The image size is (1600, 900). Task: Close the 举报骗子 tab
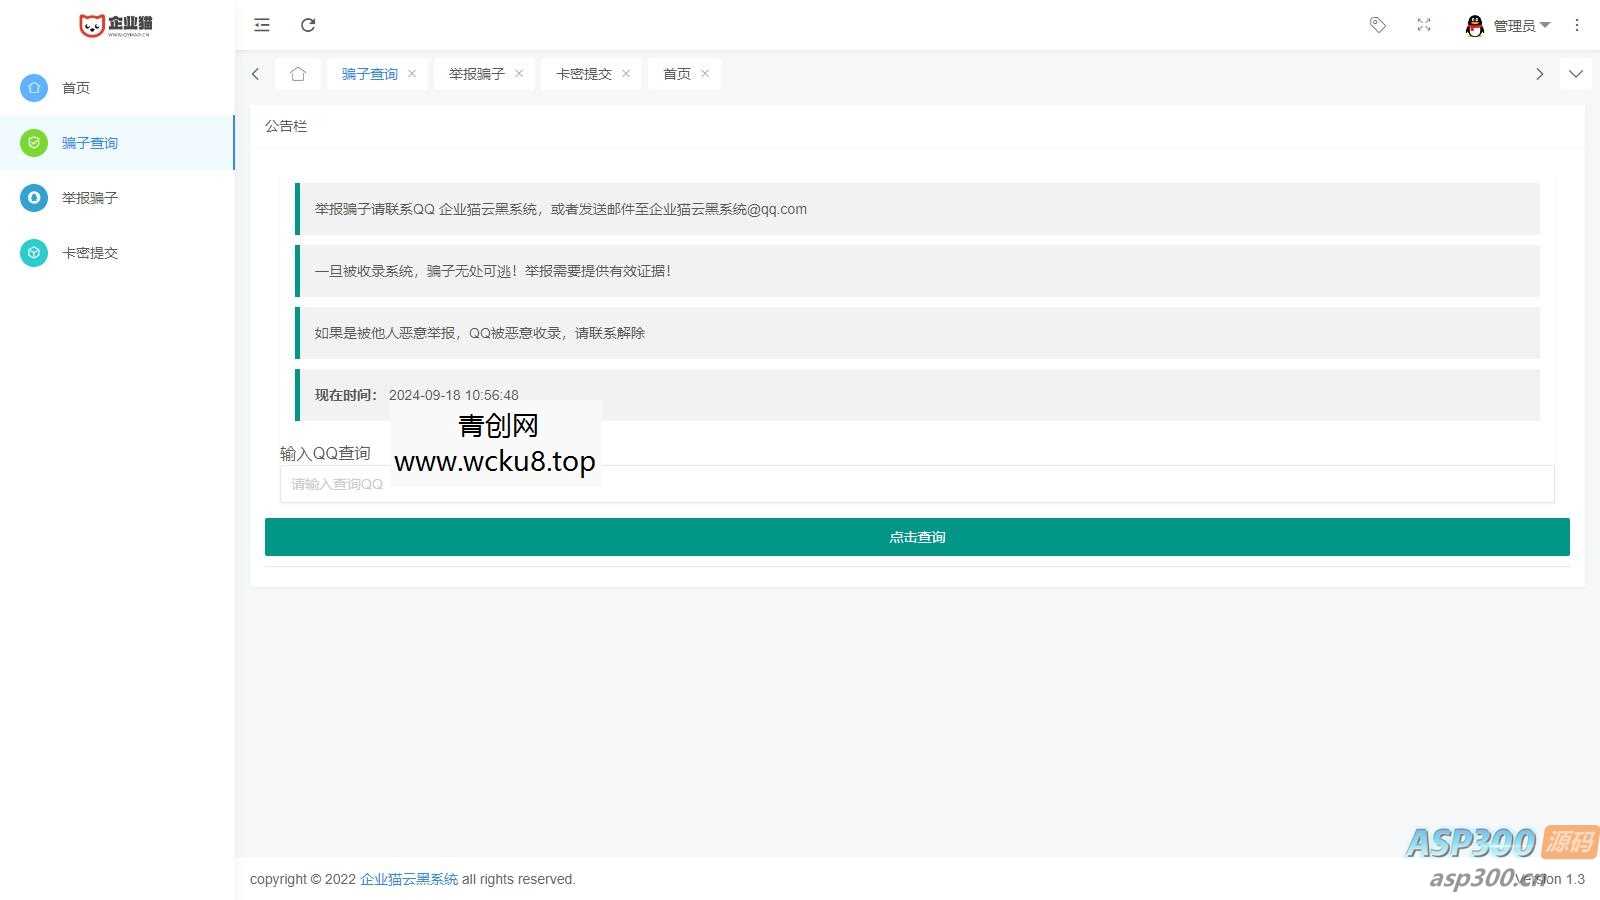point(519,73)
